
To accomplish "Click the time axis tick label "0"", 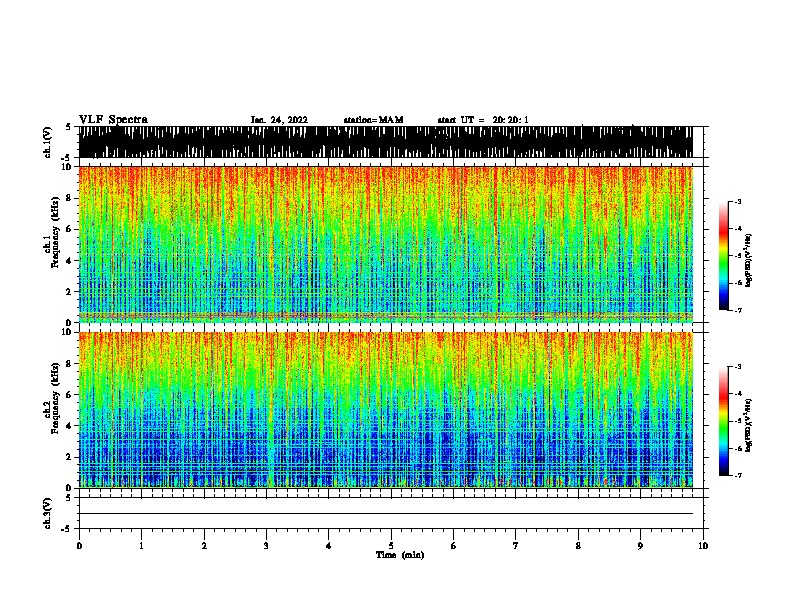I will click(79, 546).
